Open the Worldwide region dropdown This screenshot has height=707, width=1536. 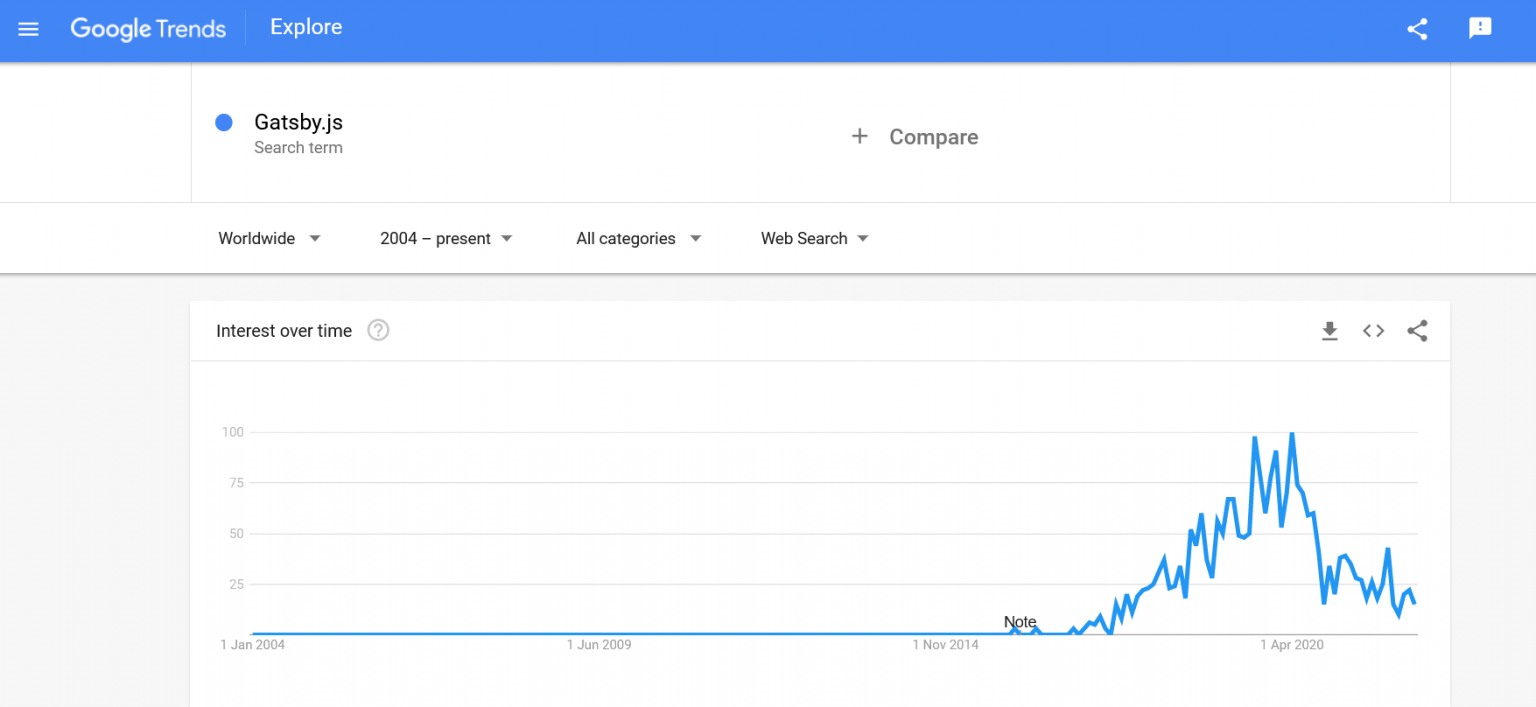coord(269,238)
